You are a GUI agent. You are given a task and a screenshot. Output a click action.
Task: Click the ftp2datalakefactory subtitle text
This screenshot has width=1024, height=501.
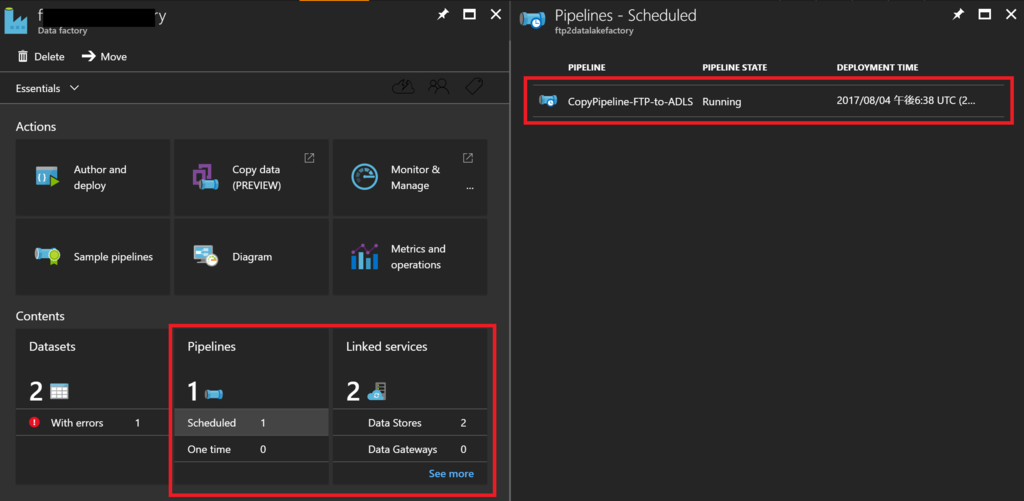[594, 31]
